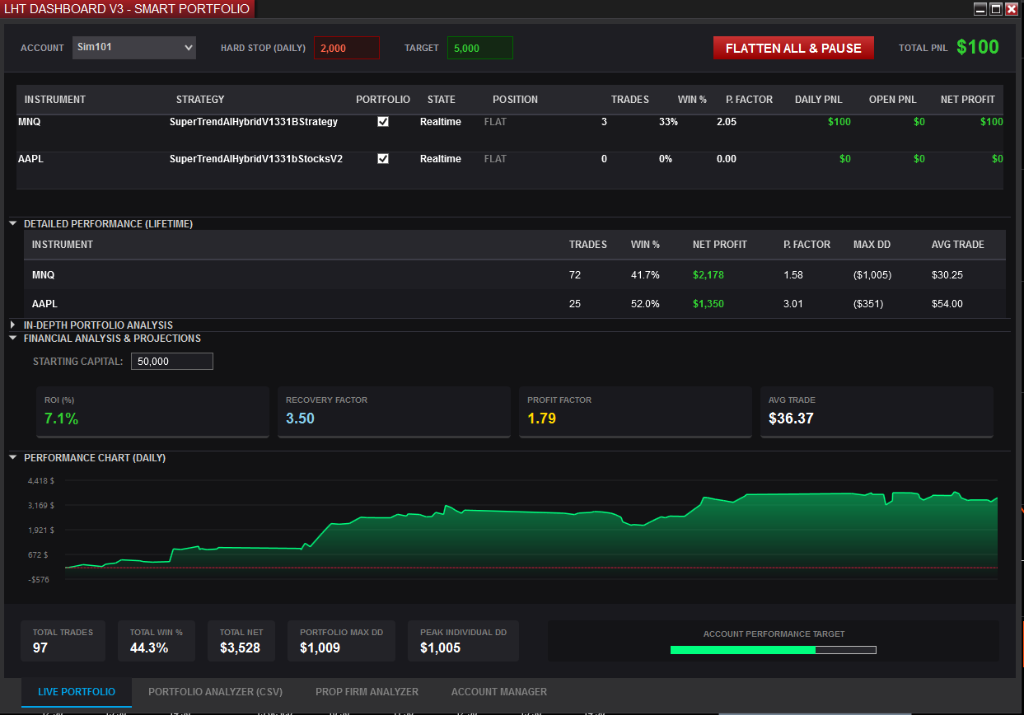1024x715 pixels.
Task: Open the Account dropdown showing Sim101
Action: coord(134,48)
